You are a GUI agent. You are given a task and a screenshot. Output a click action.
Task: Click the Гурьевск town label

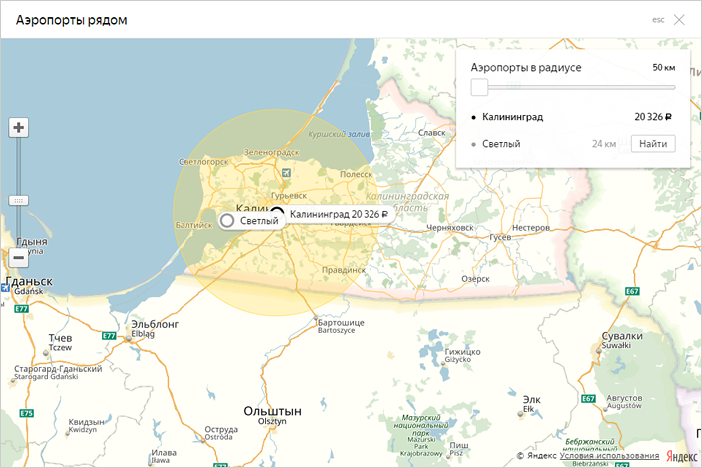(x=289, y=196)
